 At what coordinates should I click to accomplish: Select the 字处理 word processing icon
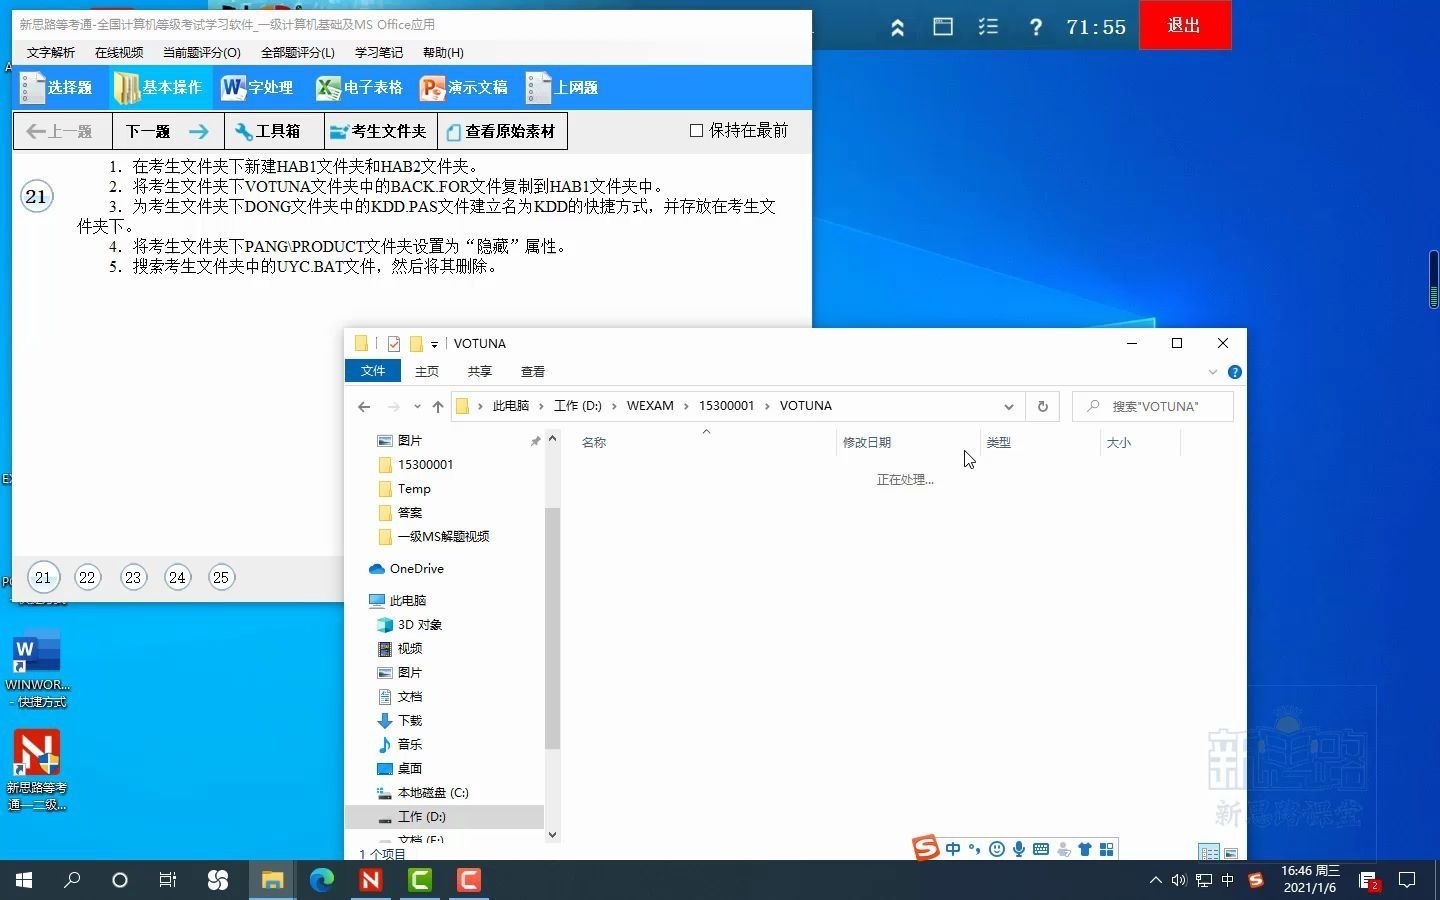point(257,87)
